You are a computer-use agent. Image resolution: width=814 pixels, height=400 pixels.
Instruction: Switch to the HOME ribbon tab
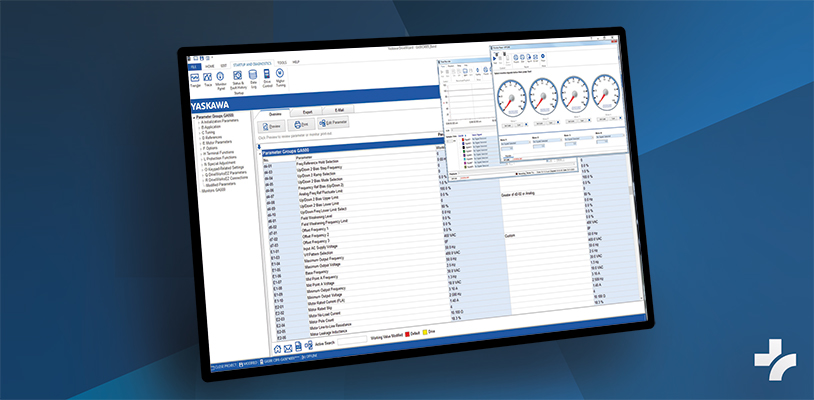tap(210, 66)
